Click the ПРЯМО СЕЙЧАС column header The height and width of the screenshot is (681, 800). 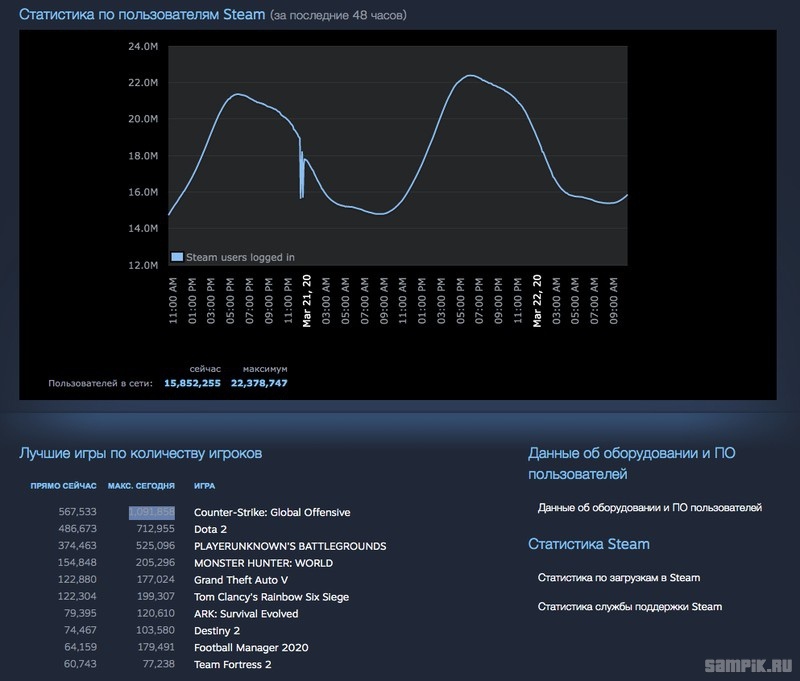[63, 486]
